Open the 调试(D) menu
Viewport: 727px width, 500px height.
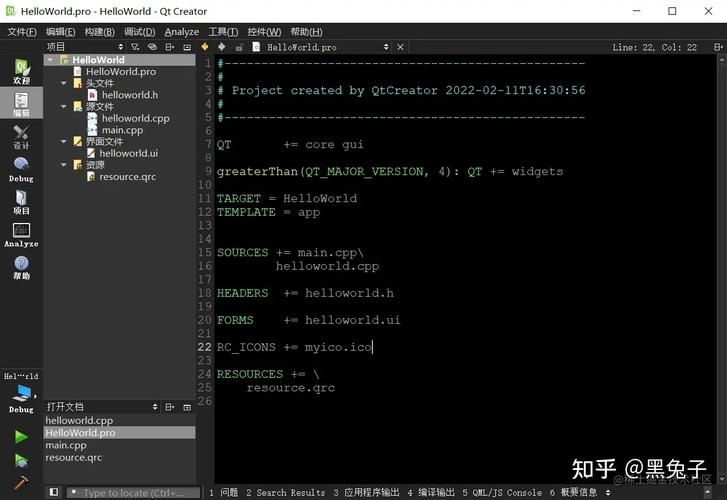[140, 32]
